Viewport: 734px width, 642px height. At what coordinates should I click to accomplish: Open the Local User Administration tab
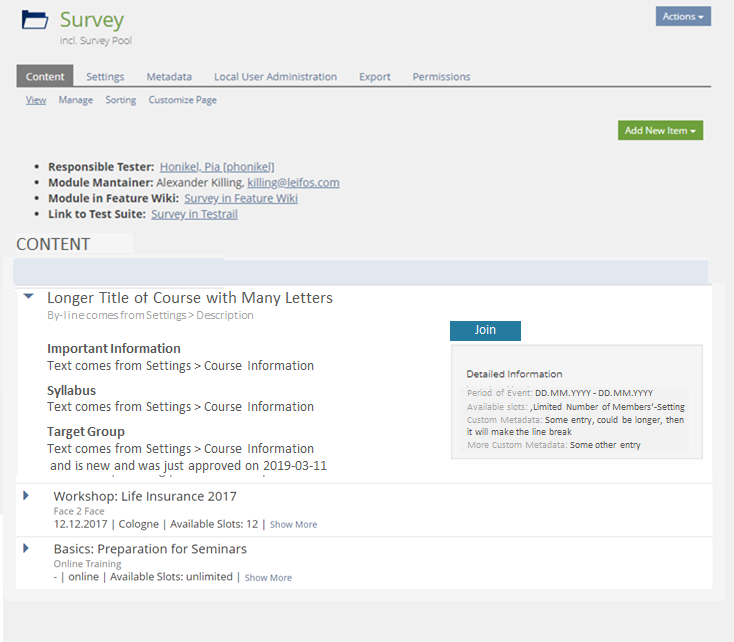[275, 77]
